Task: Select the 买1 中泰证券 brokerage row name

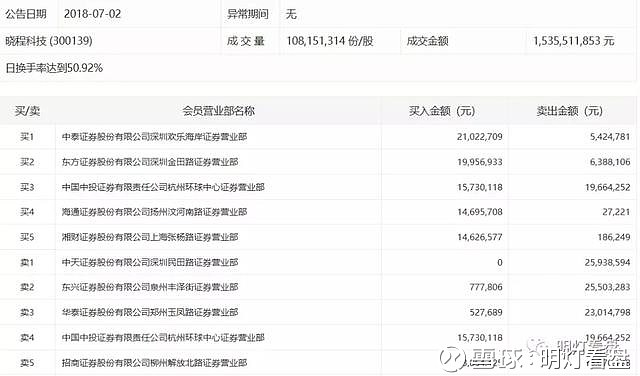Action: pos(154,137)
